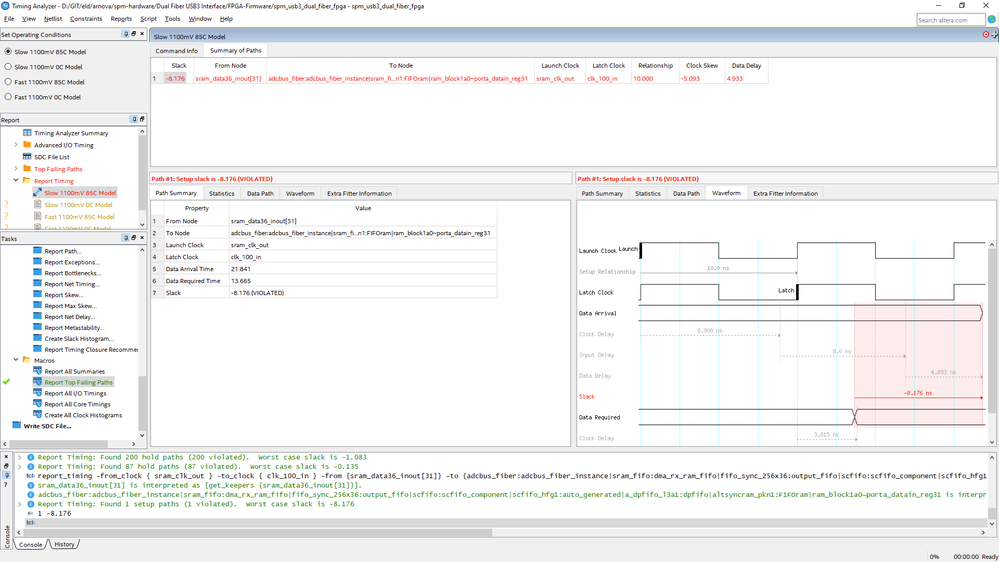Collapse the Report Timing tree node
Viewport: 999px width, 562px height.
coord(16,181)
